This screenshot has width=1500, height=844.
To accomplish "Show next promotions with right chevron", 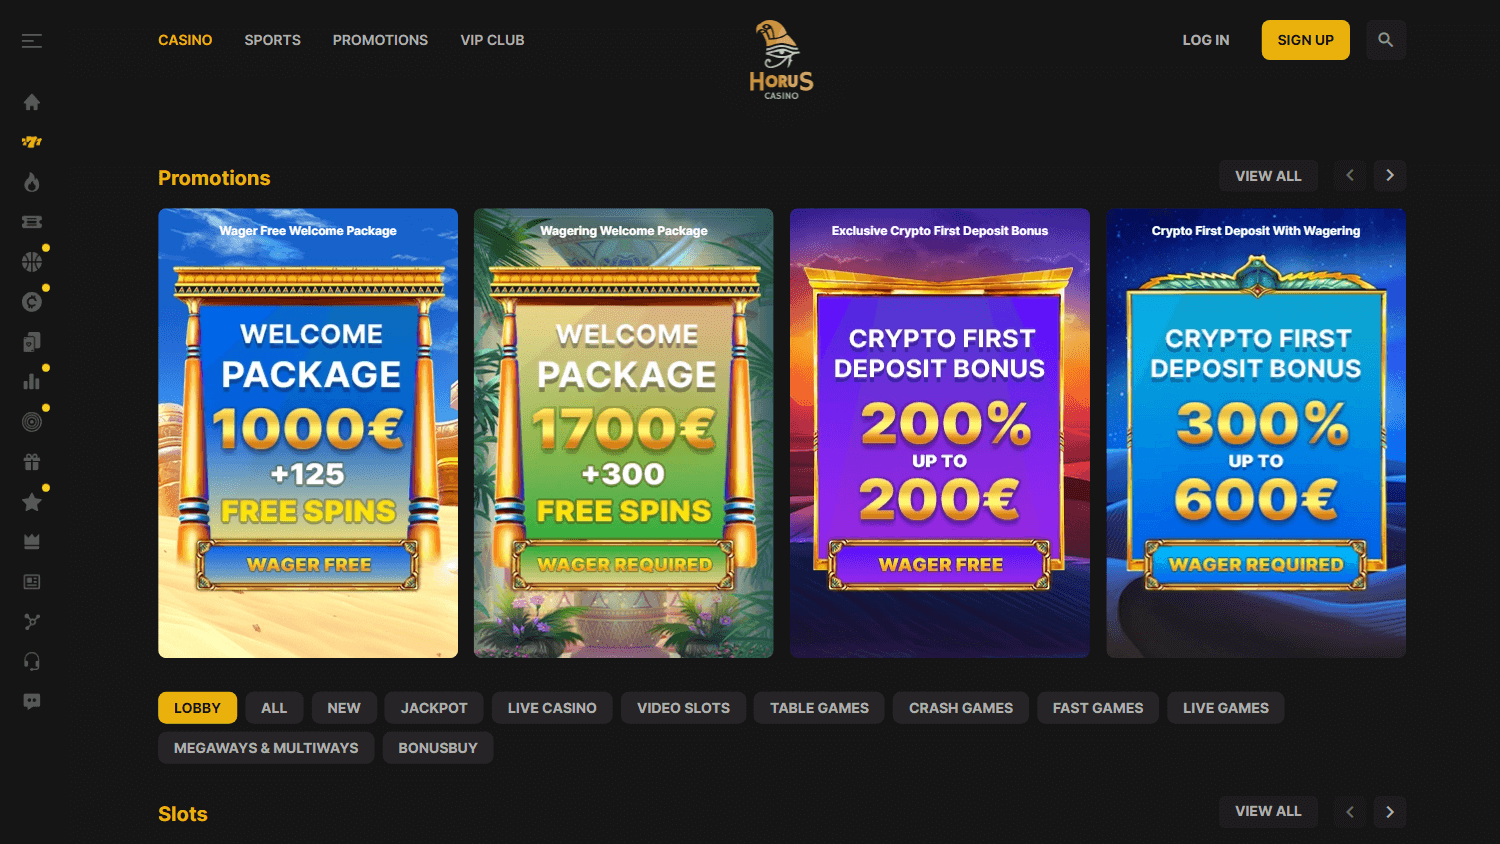I will pyautogui.click(x=1390, y=176).
